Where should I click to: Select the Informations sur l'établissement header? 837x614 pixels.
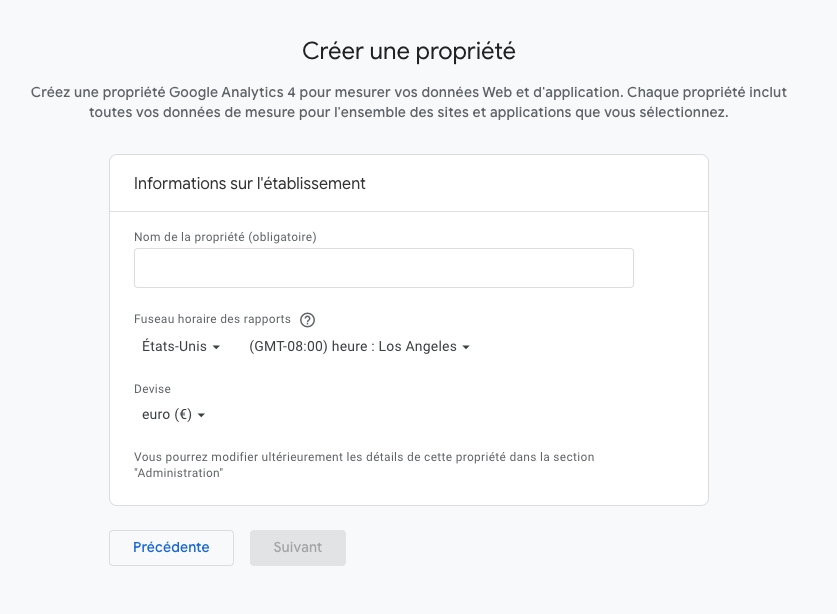(250, 184)
